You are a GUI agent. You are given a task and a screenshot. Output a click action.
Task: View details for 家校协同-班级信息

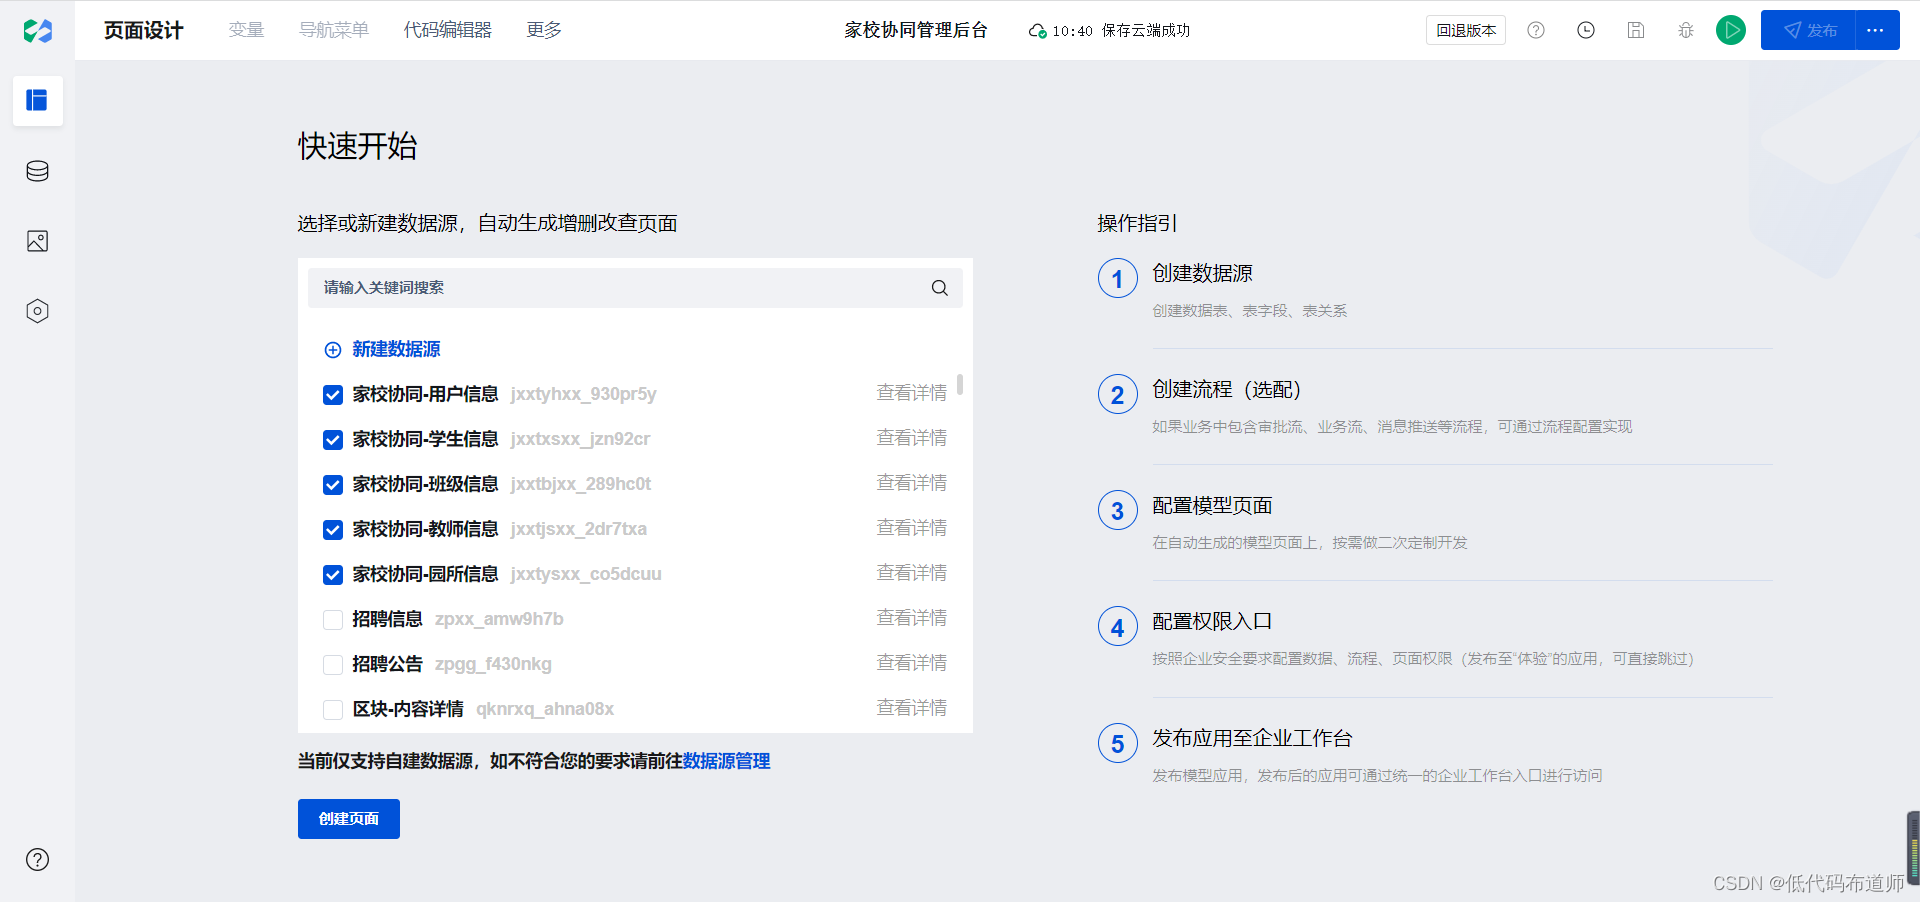(x=911, y=483)
